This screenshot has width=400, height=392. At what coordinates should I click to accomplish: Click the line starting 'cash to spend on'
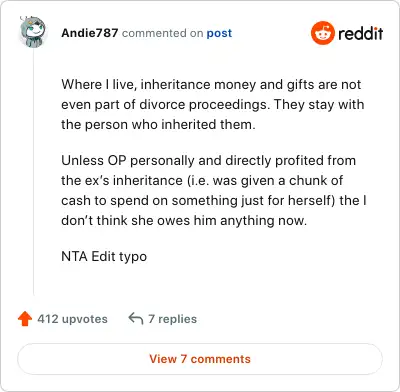click(214, 201)
